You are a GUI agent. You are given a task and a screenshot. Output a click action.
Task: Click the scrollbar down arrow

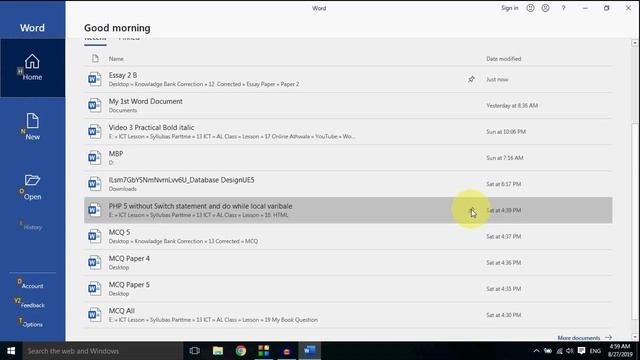coord(635,337)
